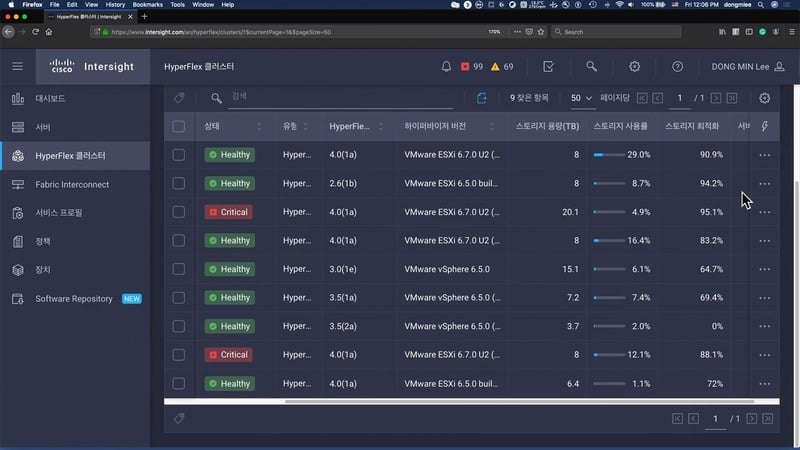Click top pagination first-page button
Image resolution: width=800 pixels, height=450 pixels.
tap(642, 98)
